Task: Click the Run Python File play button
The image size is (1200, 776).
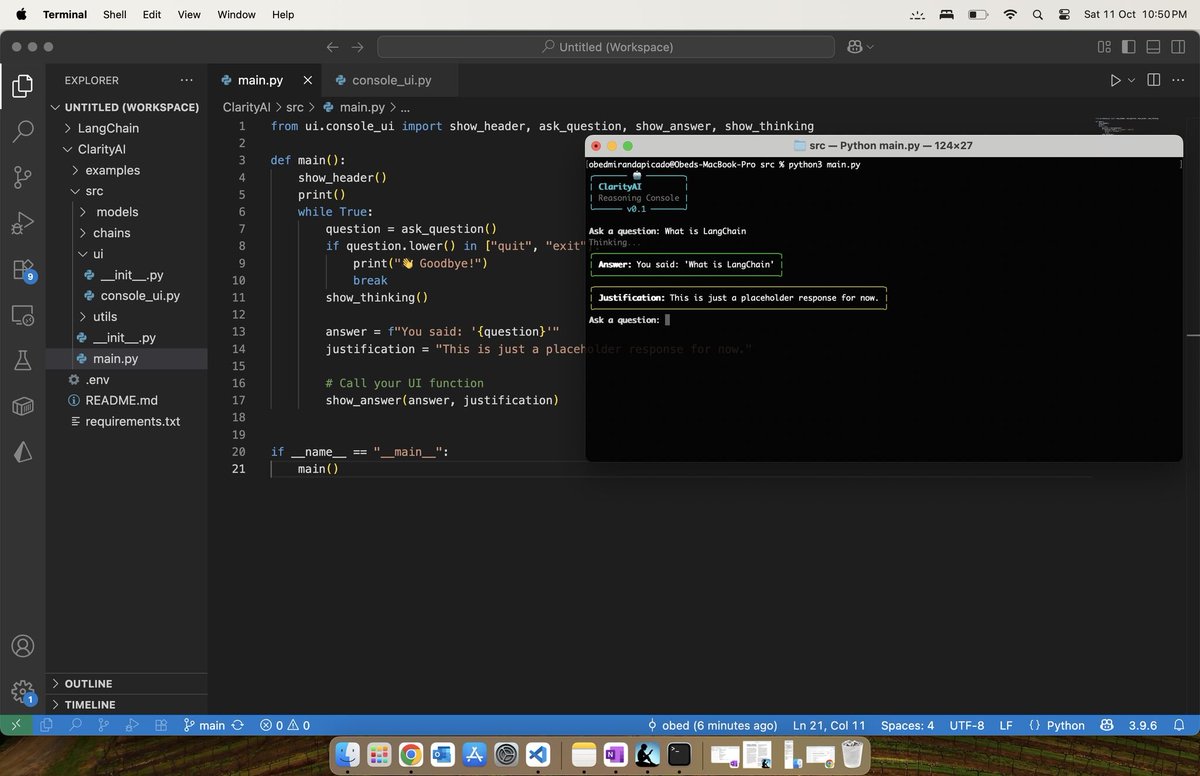Action: tap(1115, 80)
